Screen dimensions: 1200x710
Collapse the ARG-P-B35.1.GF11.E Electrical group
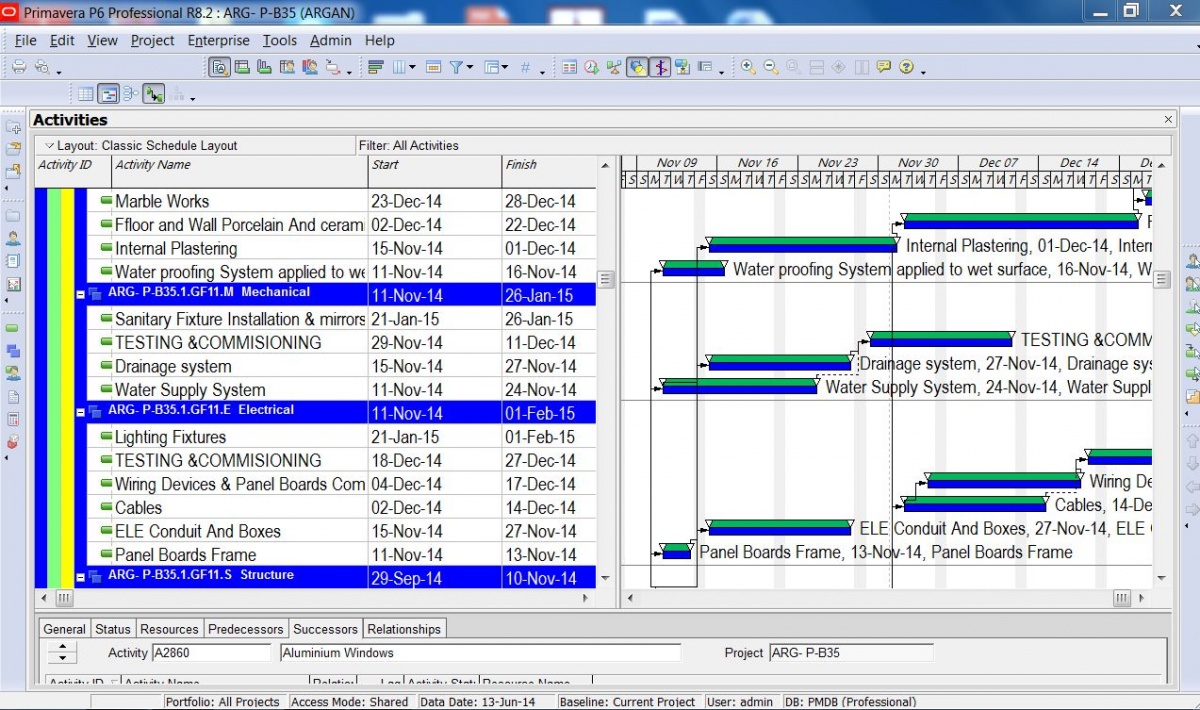point(81,412)
